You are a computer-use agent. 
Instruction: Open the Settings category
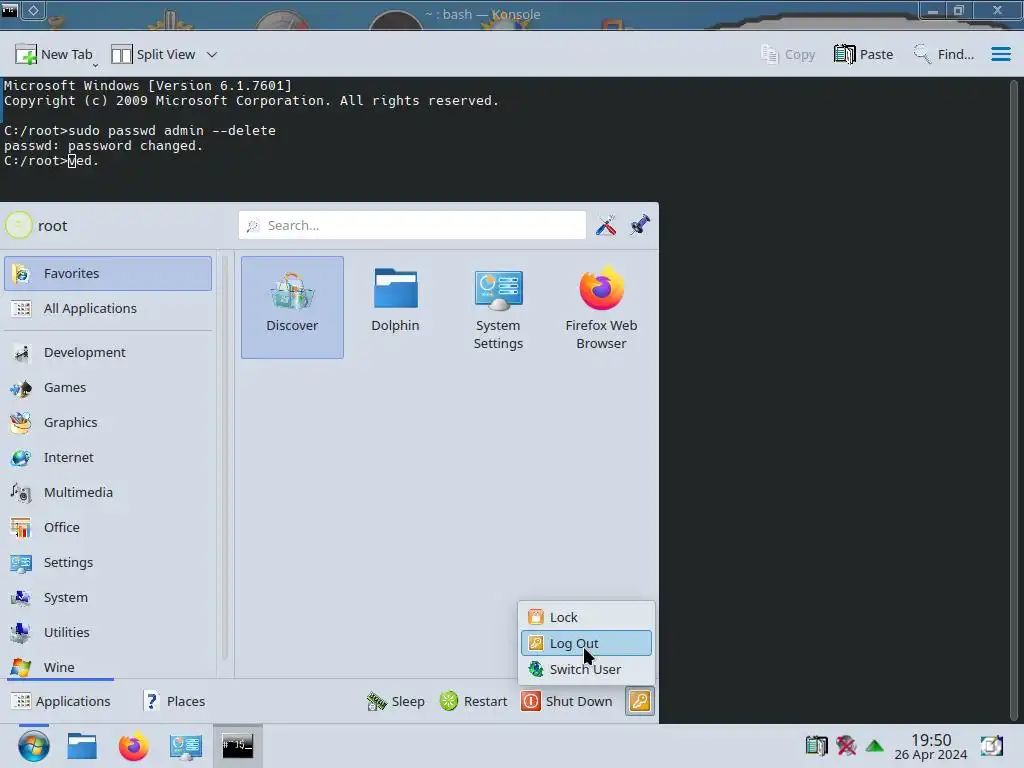[x=108, y=562]
